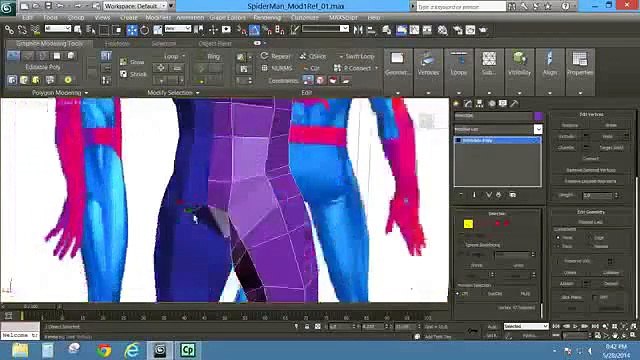Screen dimensions: 640x360
Task: Click the QSlice tool in ribbon
Action: point(313,56)
